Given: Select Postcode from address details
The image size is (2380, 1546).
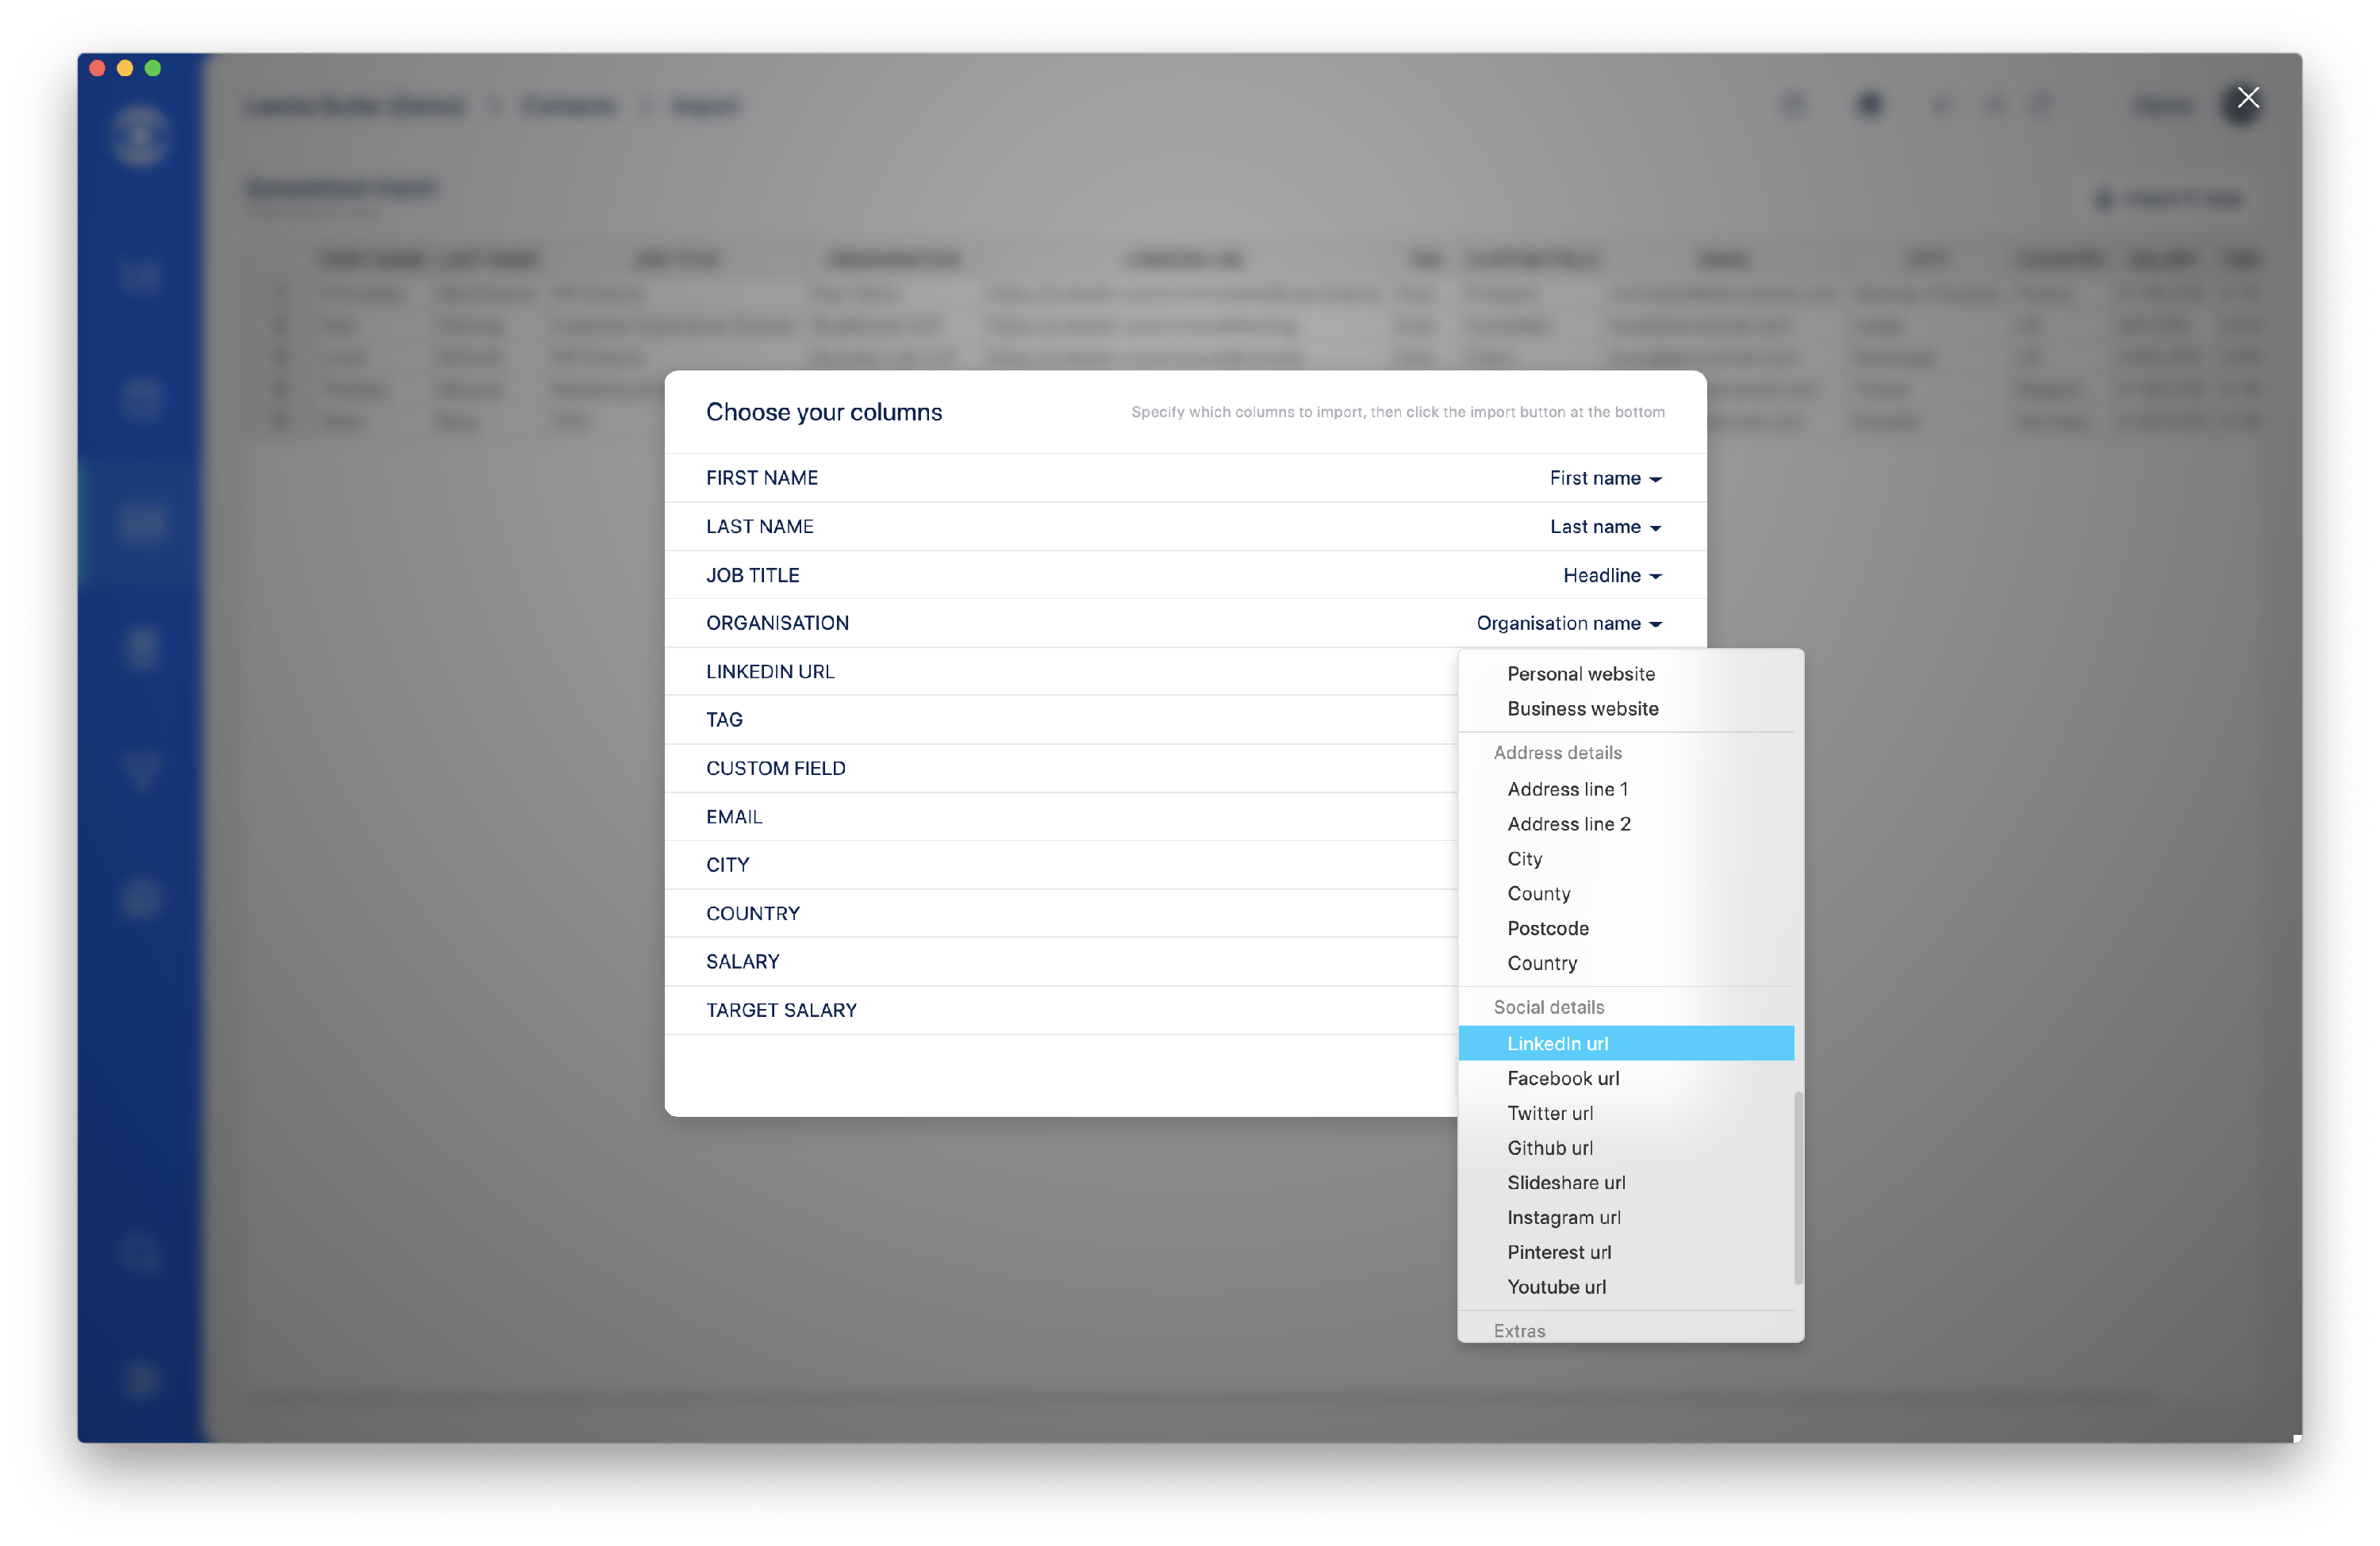Looking at the screenshot, I should click(1547, 929).
